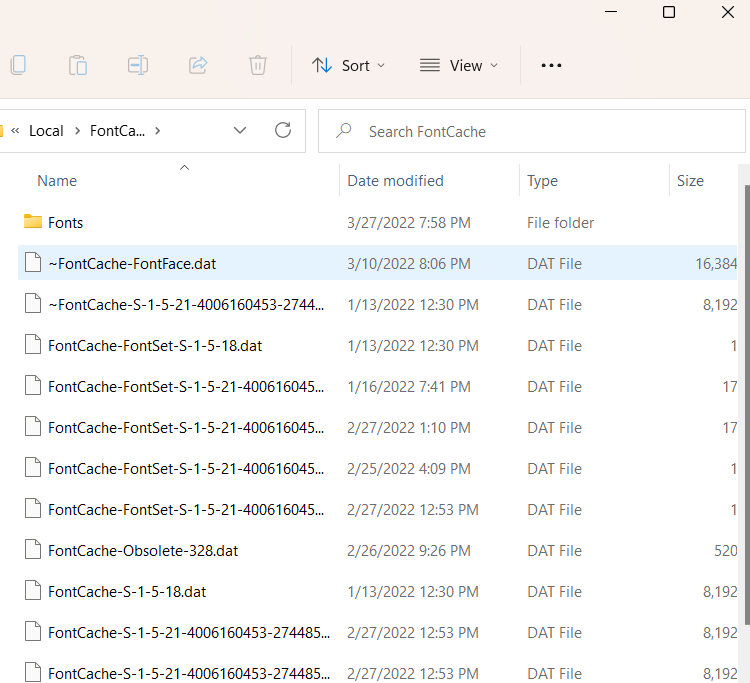Select the FontCache-FontSet-S-1-5-18.dat file
The height and width of the screenshot is (683, 750).
(x=155, y=345)
